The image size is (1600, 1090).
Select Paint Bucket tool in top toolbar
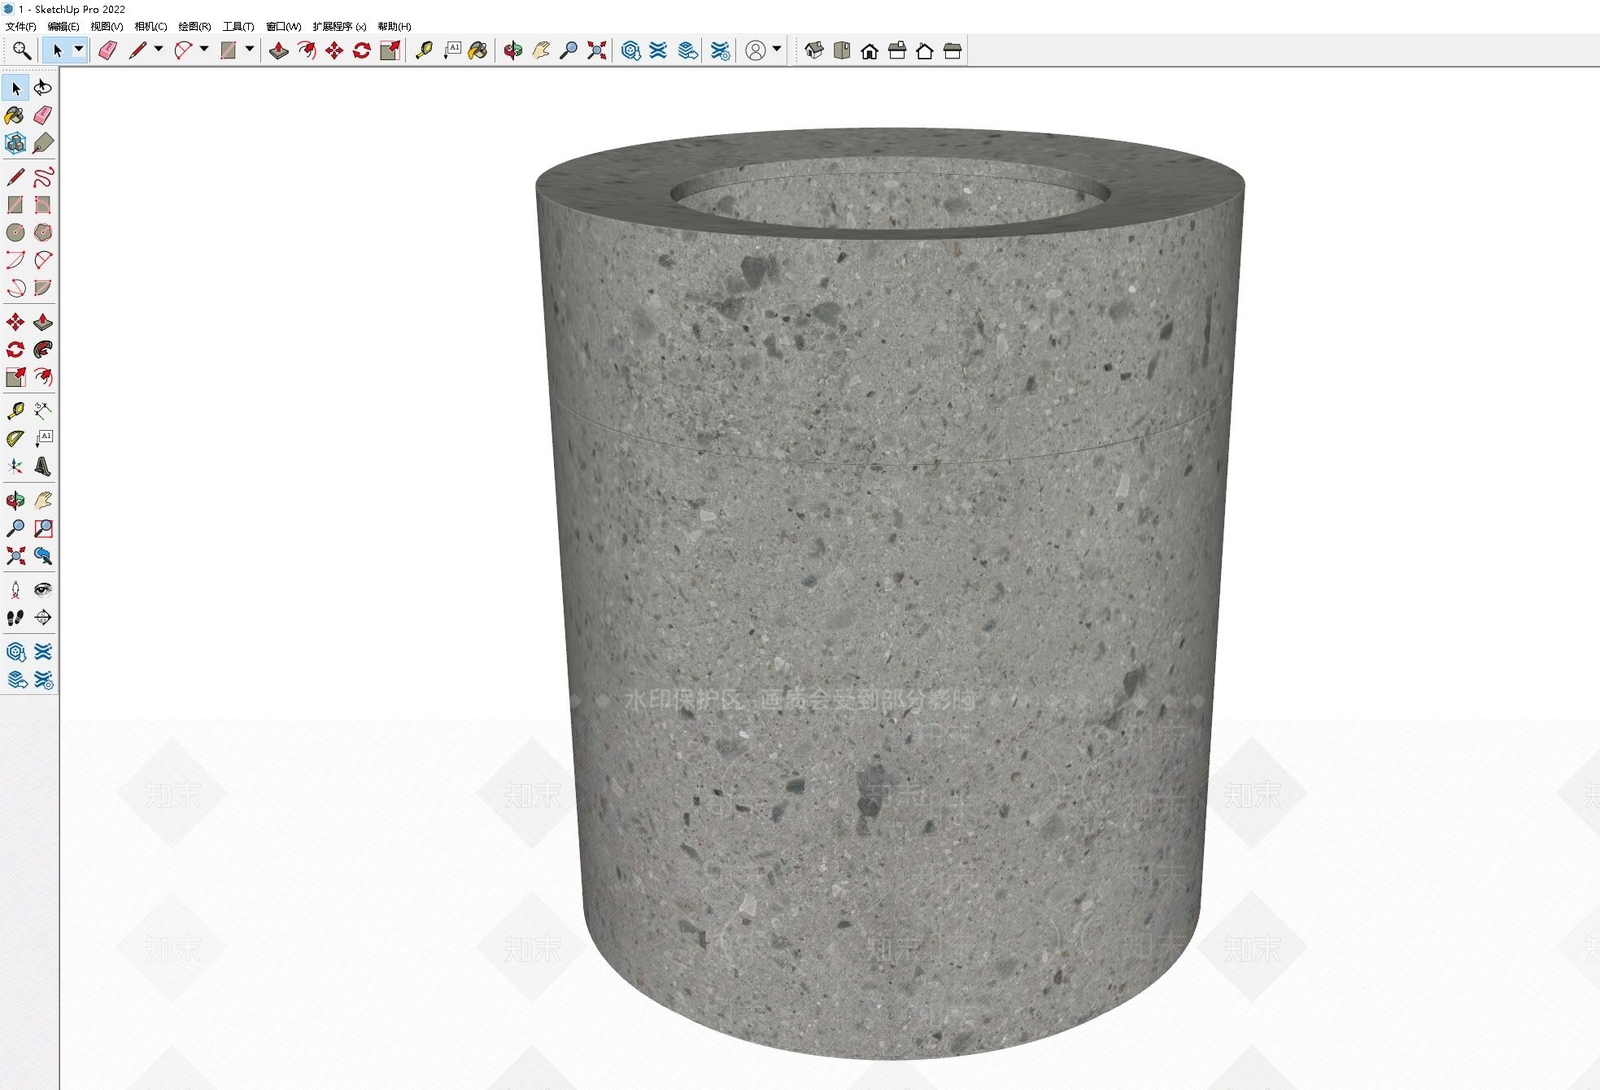(478, 50)
